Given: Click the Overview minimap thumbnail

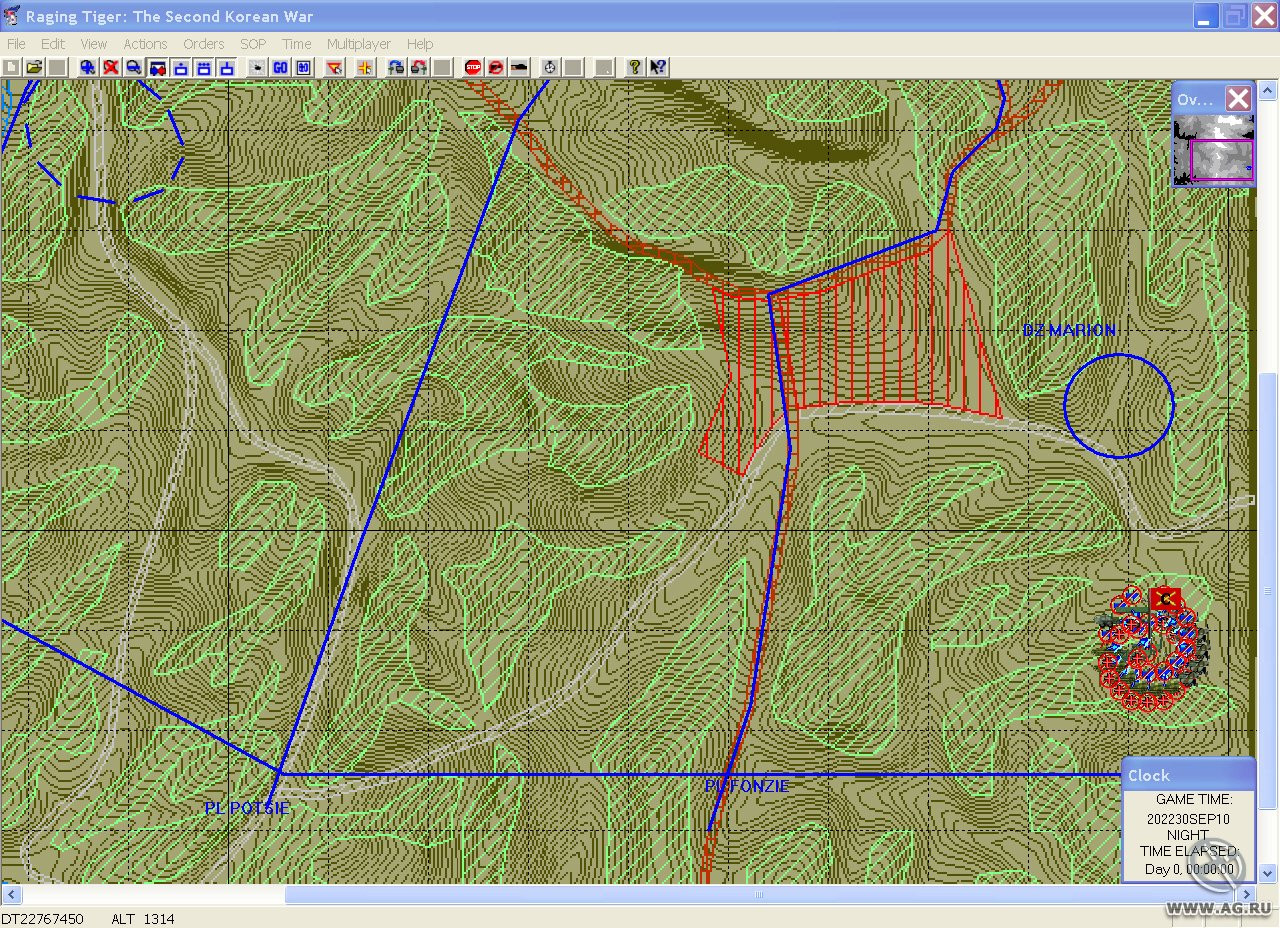Looking at the screenshot, I should click(x=1213, y=149).
